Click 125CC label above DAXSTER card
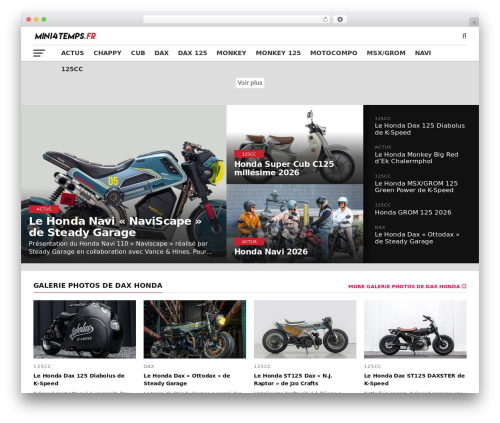 [x=373, y=366]
